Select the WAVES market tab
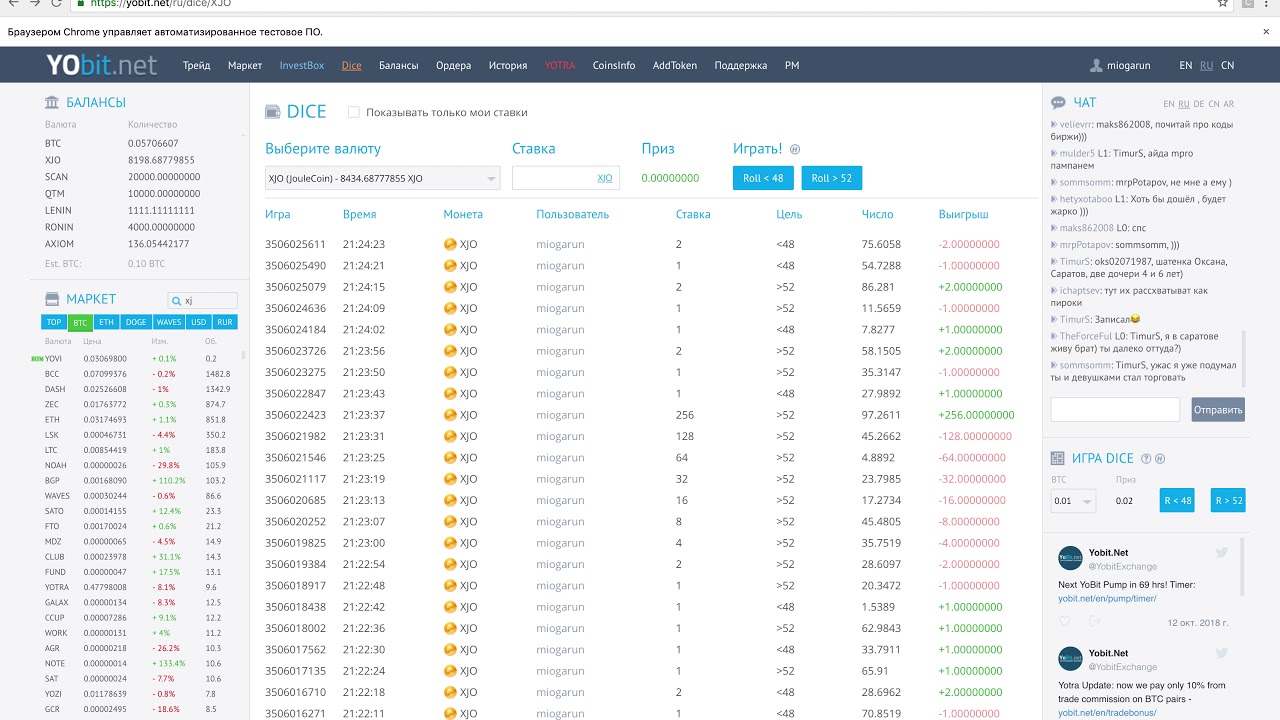The width and height of the screenshot is (1280, 720). [x=168, y=322]
